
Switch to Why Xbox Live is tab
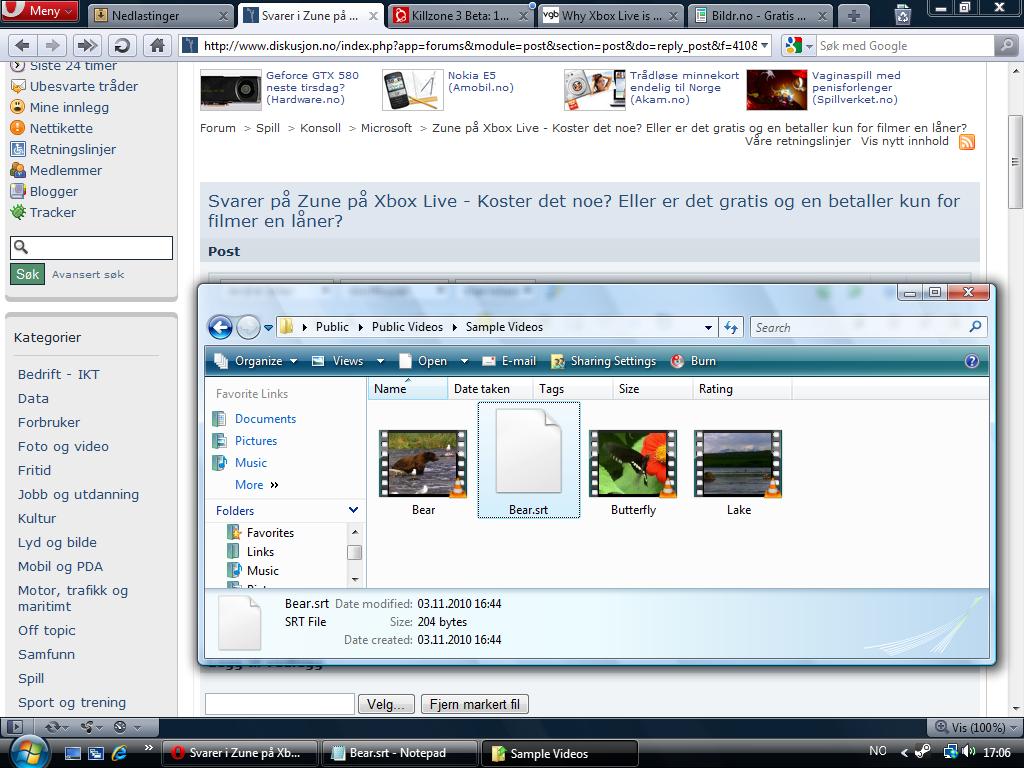tap(610, 16)
